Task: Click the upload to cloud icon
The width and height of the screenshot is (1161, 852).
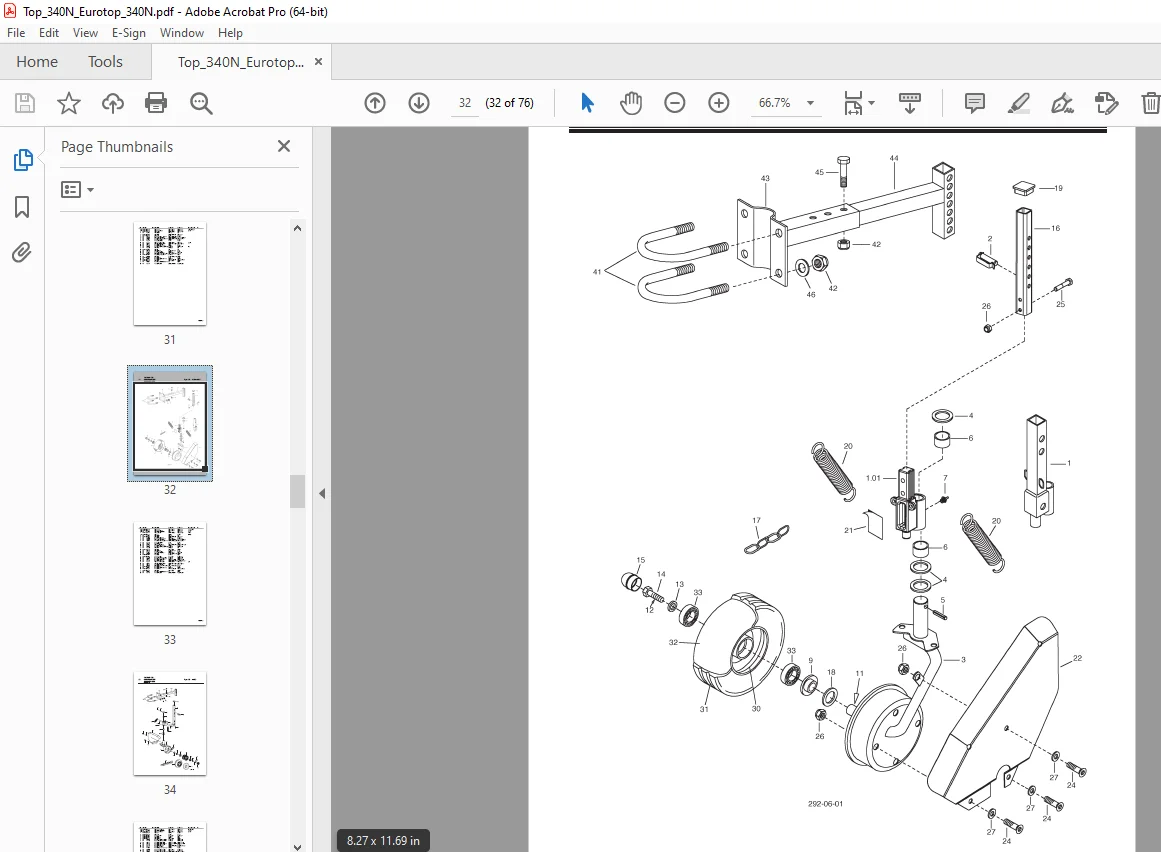Action: pyautogui.click(x=113, y=103)
